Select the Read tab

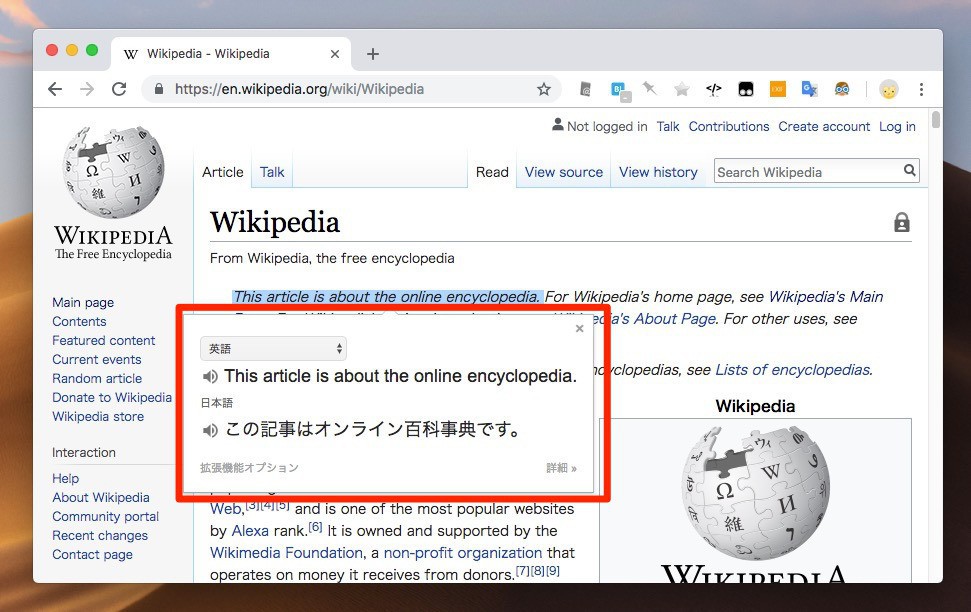(x=492, y=172)
